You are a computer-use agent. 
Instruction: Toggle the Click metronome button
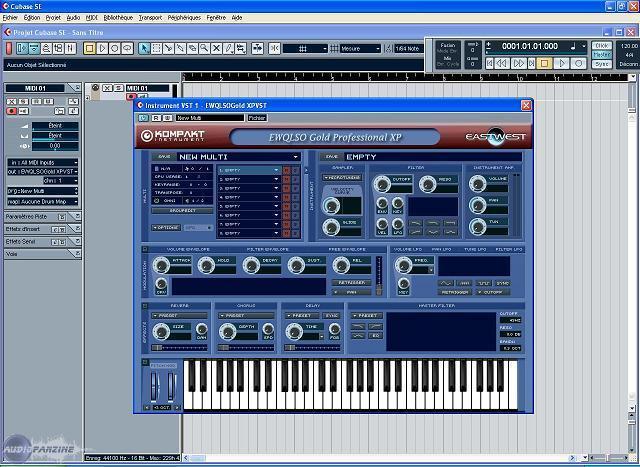(602, 45)
